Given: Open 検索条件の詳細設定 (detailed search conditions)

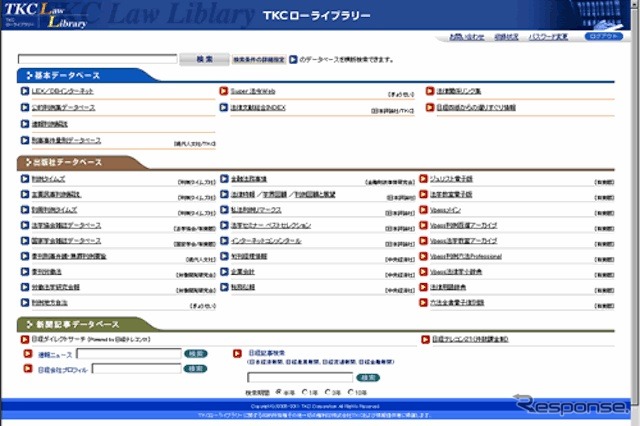Looking at the screenshot, I should pos(259,60).
